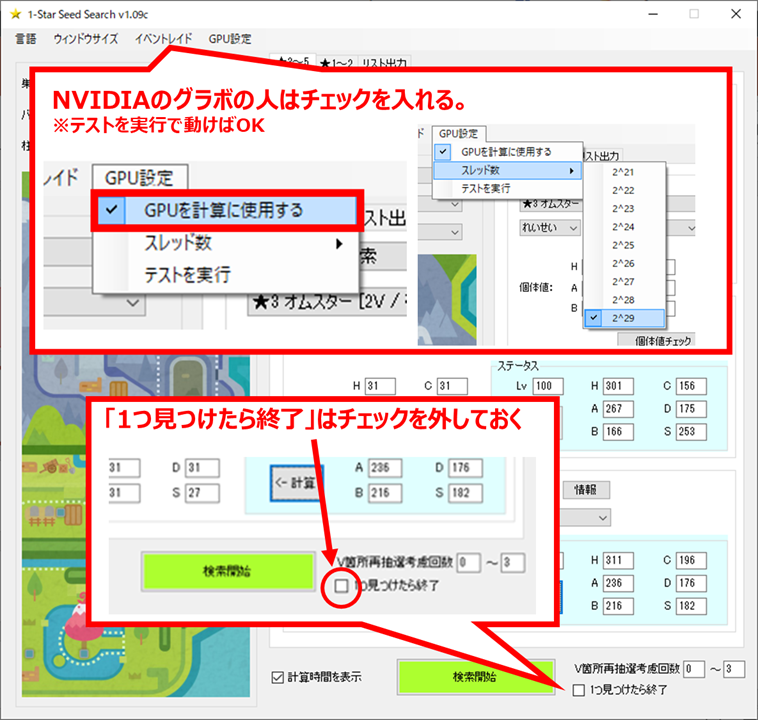Toggle the 計算時間を表示 checkbox
The image size is (758, 720).
277,677
